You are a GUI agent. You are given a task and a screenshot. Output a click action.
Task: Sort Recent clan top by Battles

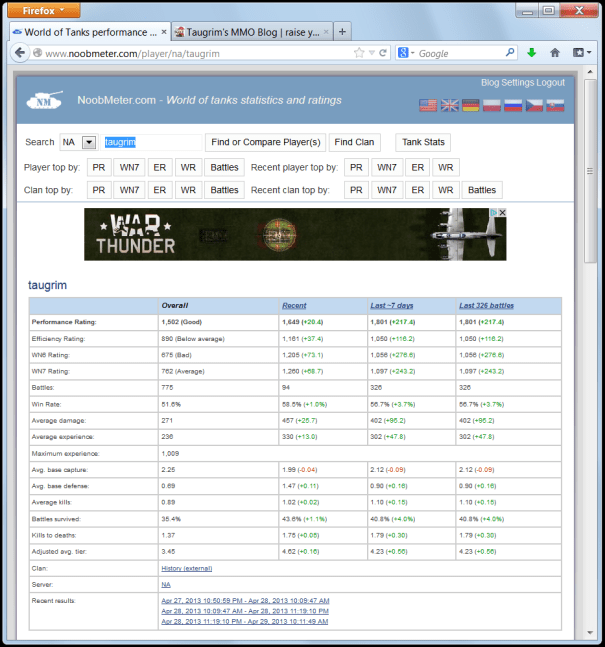tap(482, 190)
